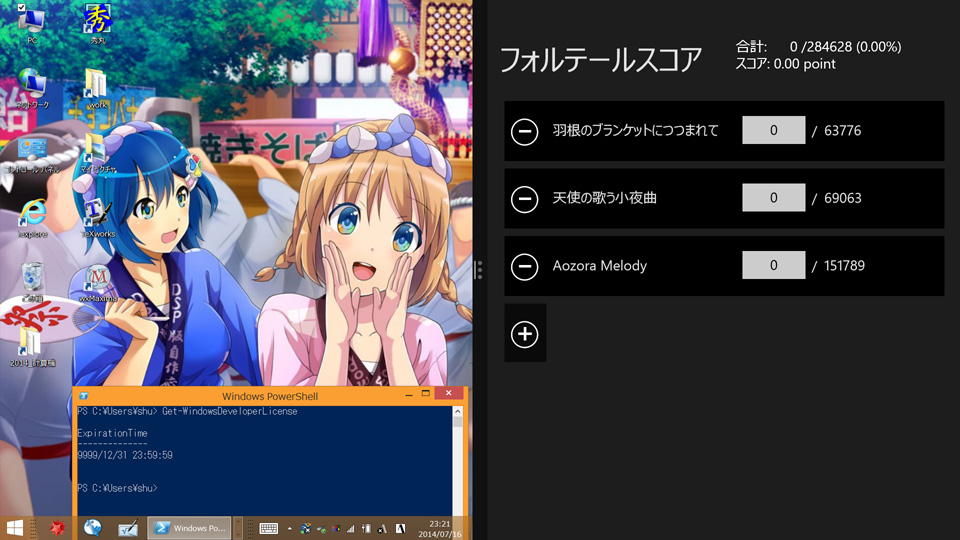960x540 pixels.
Task: Open the taskbar clock showing 23:21
Action: (x=440, y=528)
